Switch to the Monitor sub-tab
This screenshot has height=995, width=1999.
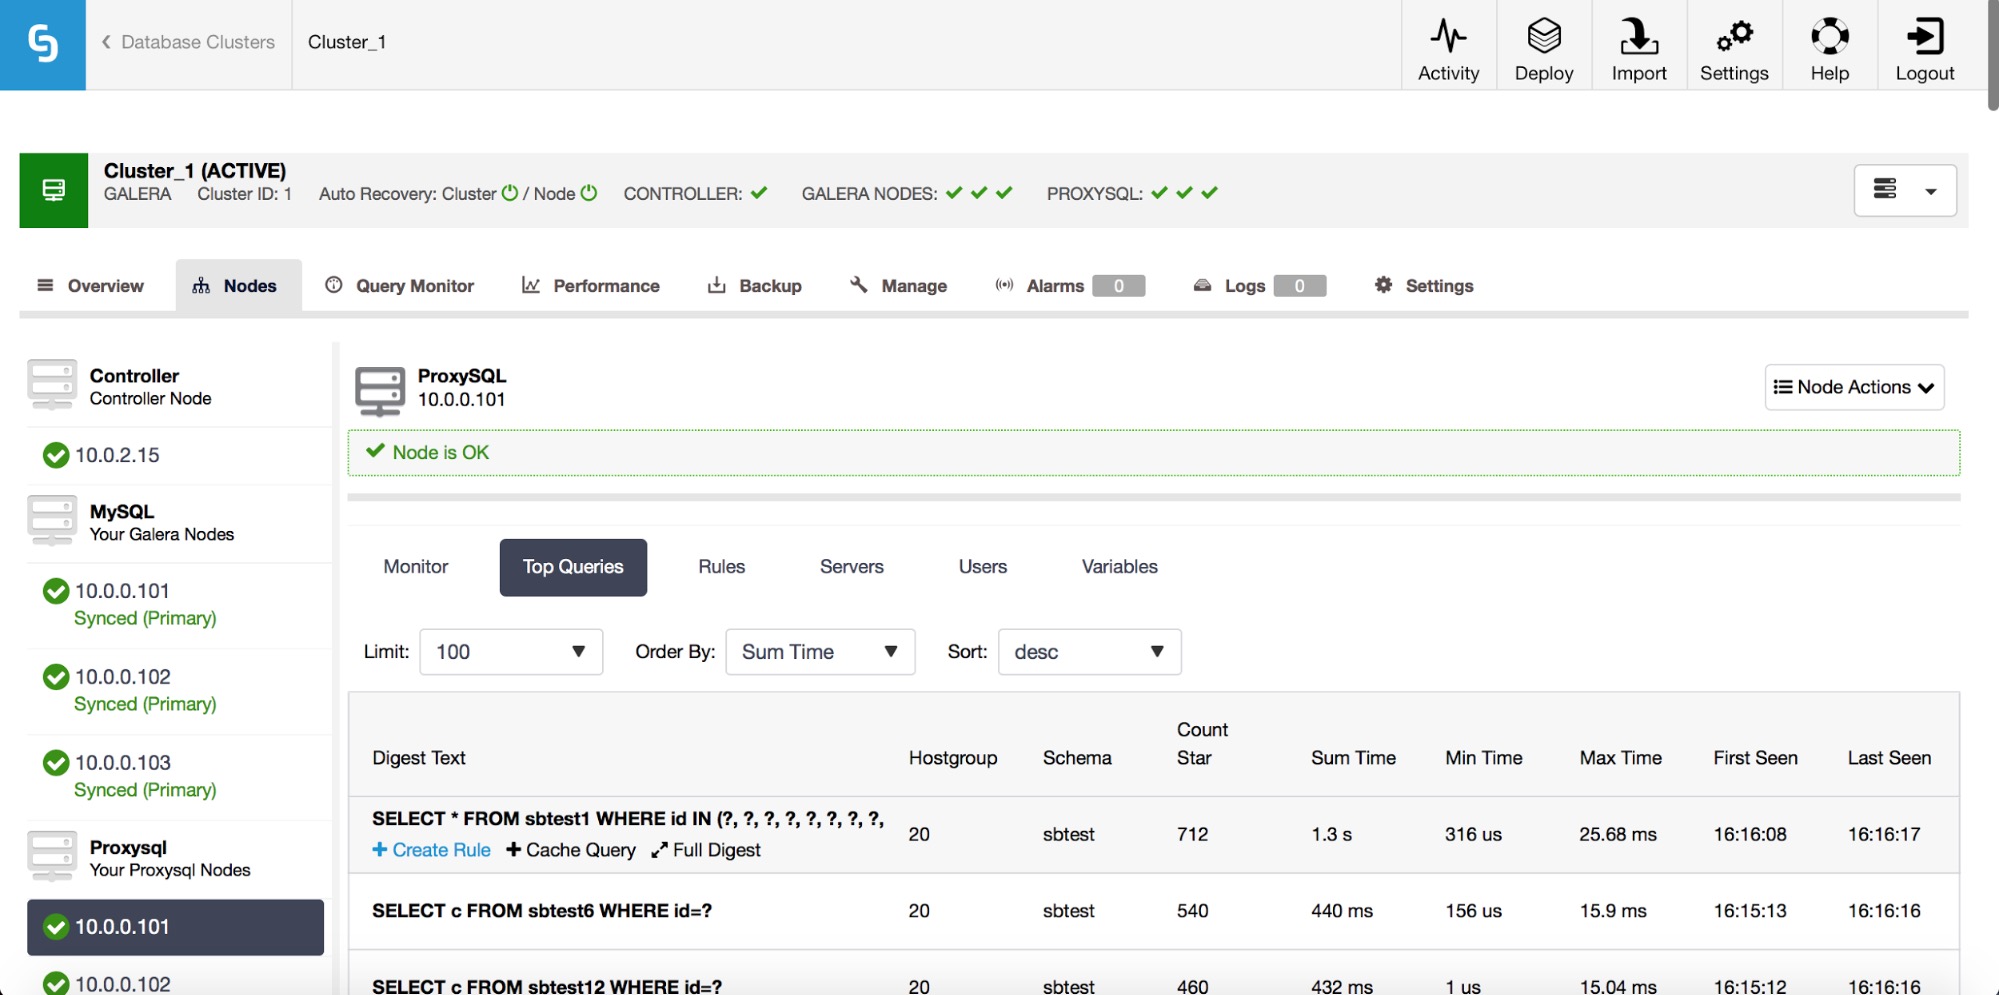[x=416, y=567]
